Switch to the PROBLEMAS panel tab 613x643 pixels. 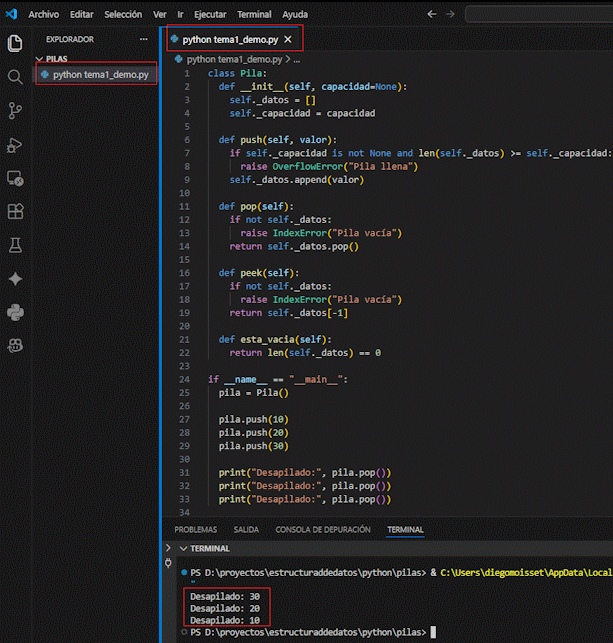pos(195,530)
